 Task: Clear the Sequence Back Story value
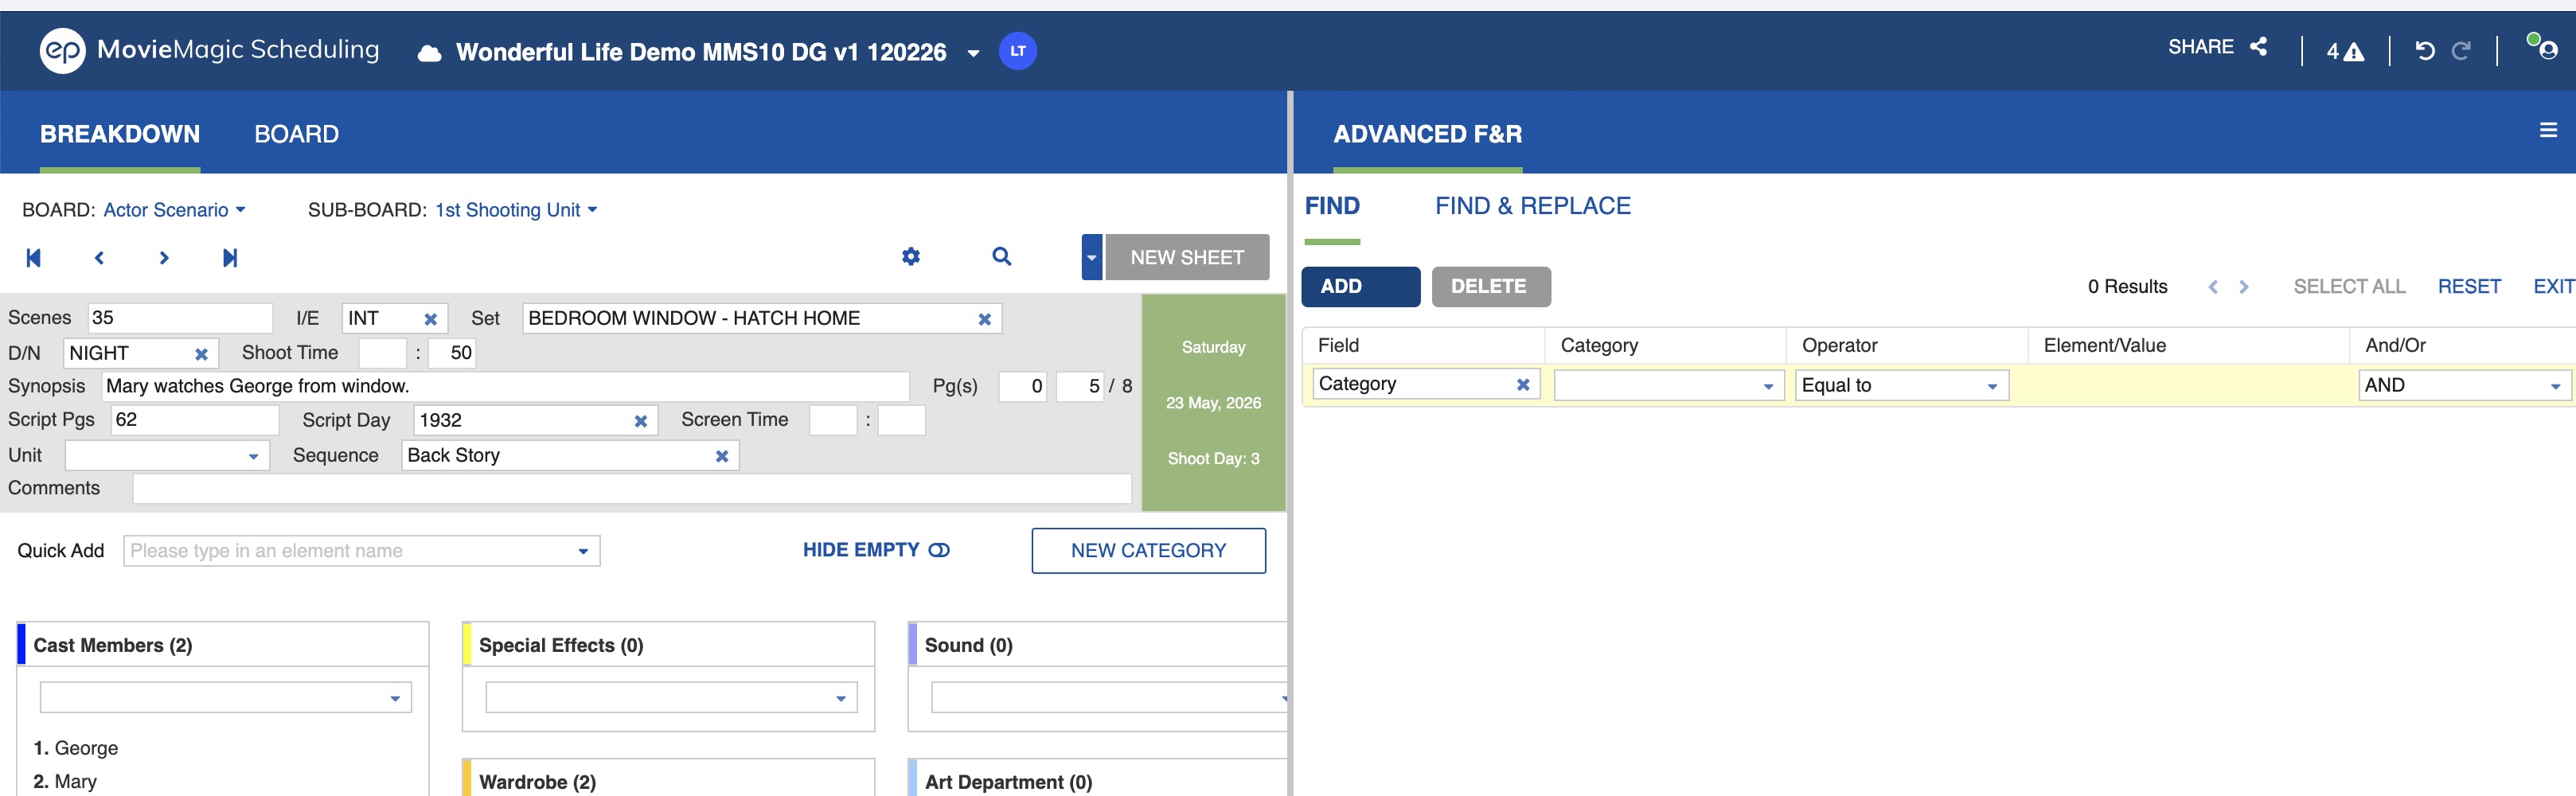click(x=721, y=456)
